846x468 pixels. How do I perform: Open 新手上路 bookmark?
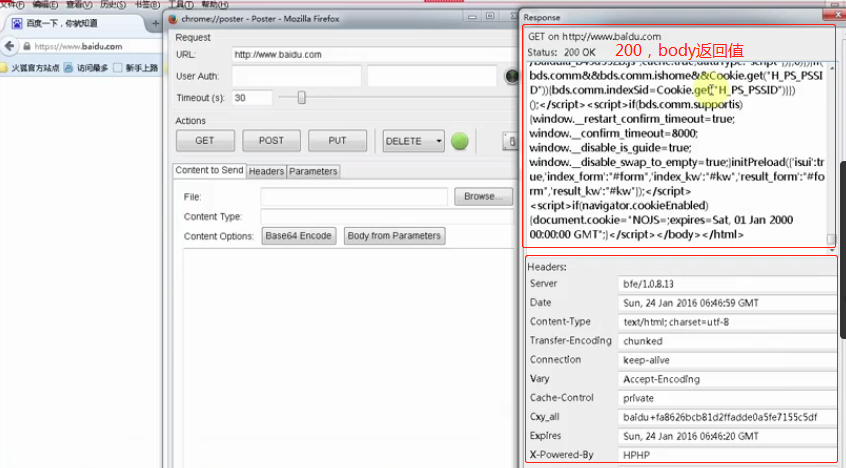135,68
